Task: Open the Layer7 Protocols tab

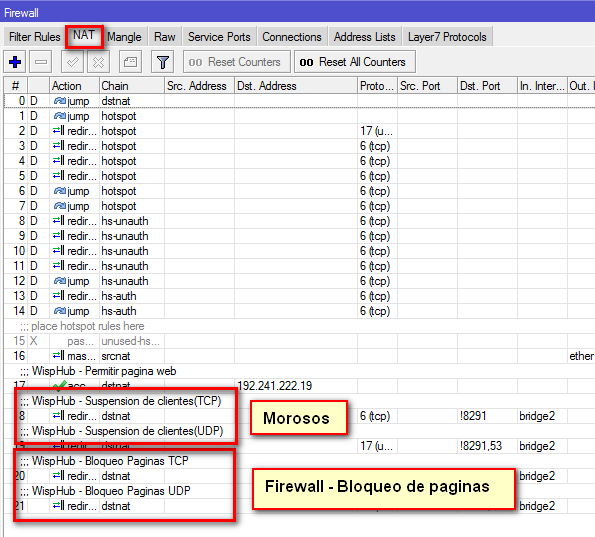Action: (x=447, y=37)
